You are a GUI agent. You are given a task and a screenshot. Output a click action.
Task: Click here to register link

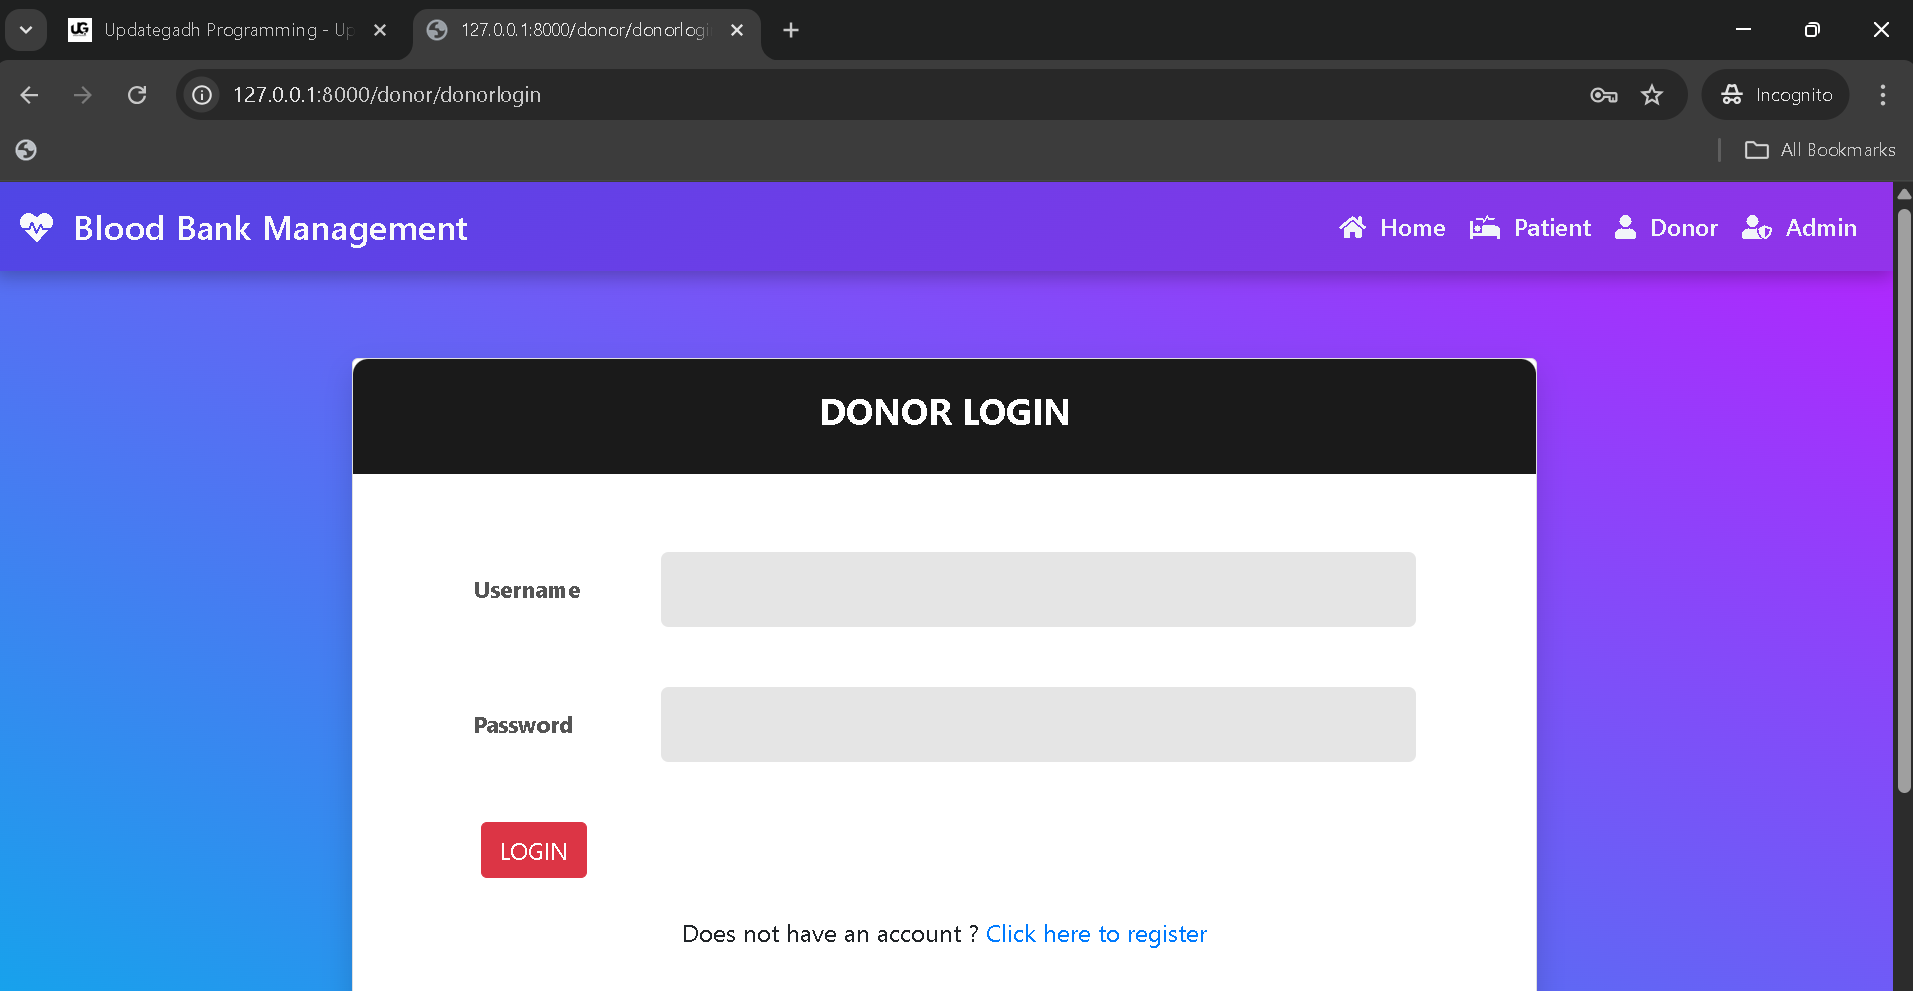point(1096,934)
